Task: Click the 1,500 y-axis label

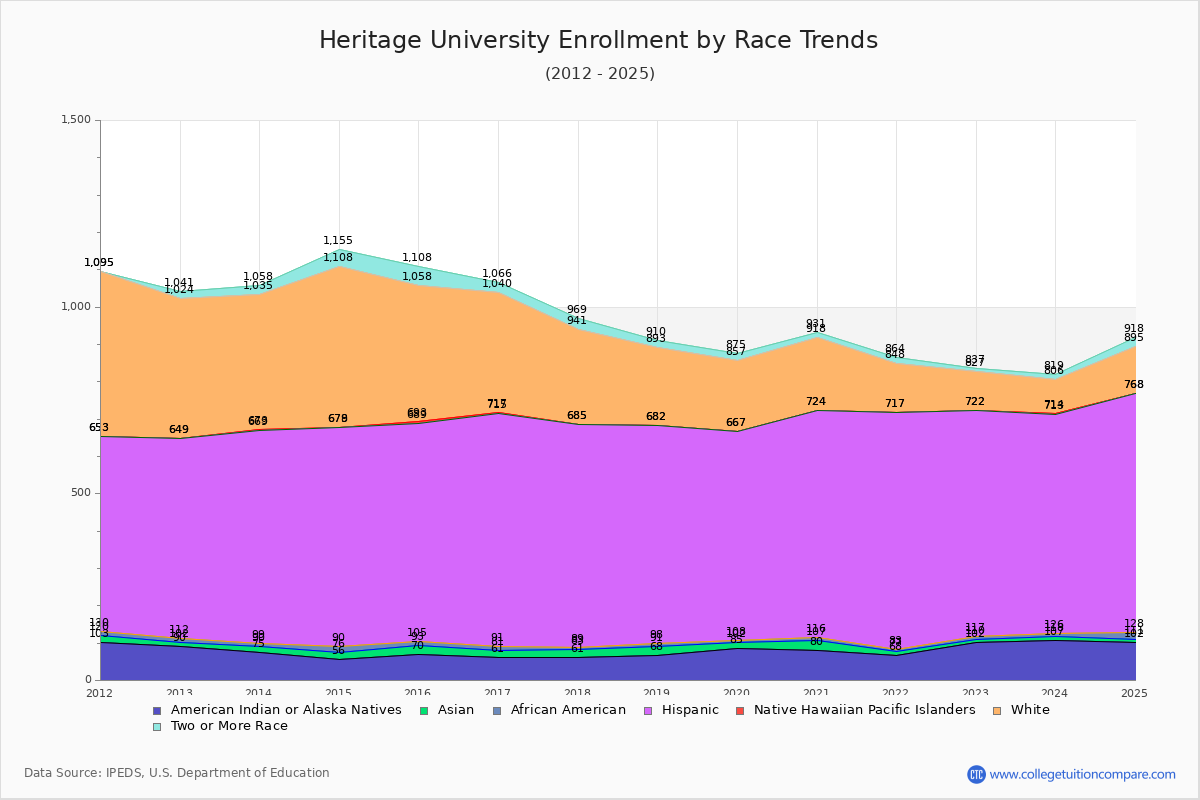Action: coord(77,120)
